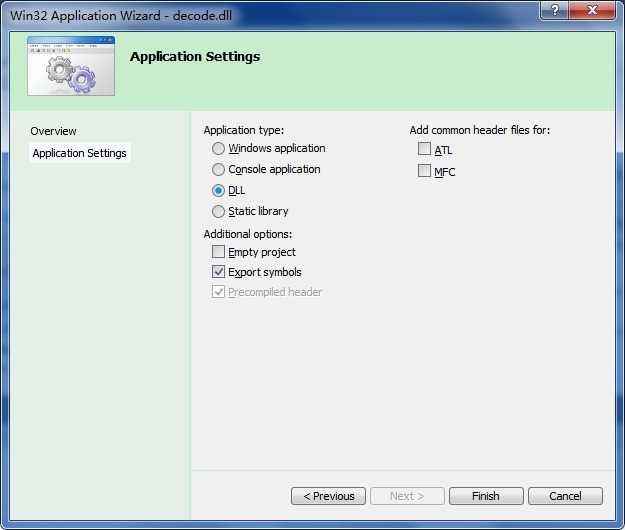Click Finish to create the project
625x530 pixels.
pos(486,496)
